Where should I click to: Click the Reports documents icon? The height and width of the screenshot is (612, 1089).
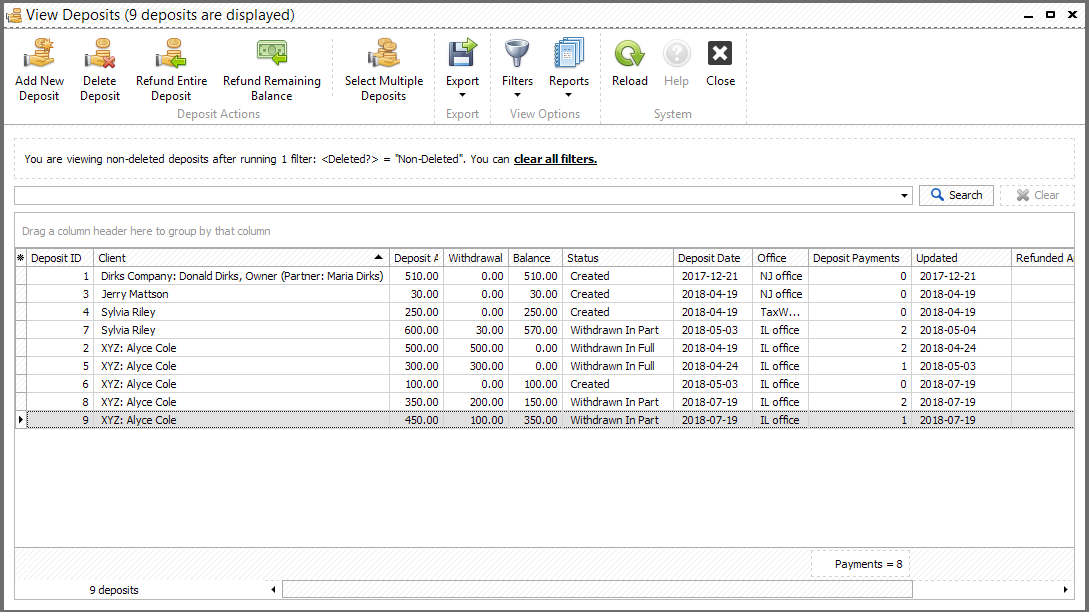coord(569,53)
